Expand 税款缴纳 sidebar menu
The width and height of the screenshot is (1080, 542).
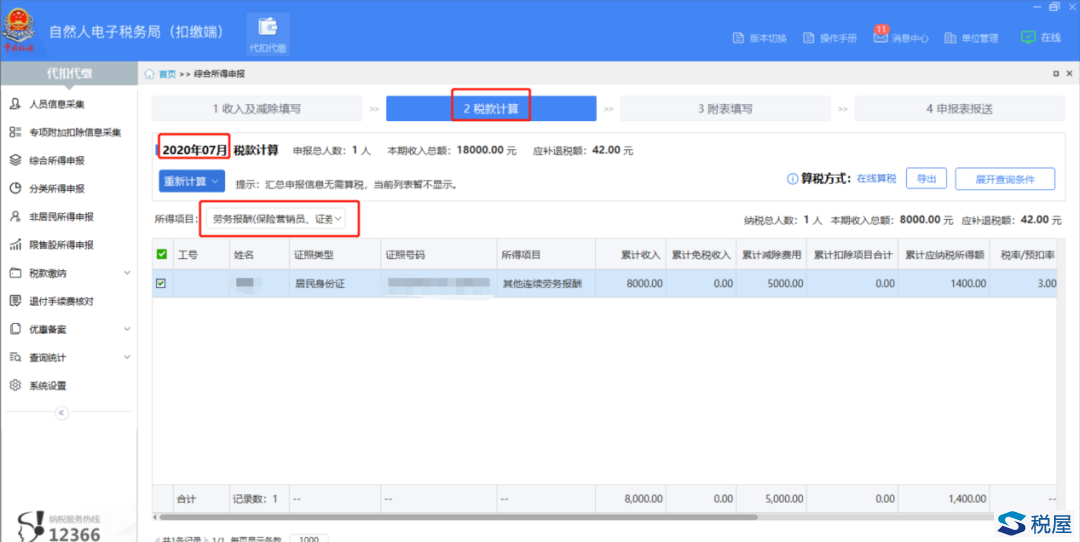[x=126, y=273]
